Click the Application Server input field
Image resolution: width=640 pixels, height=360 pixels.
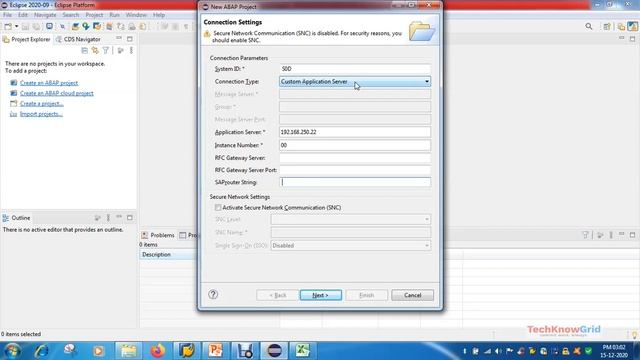[355, 132]
